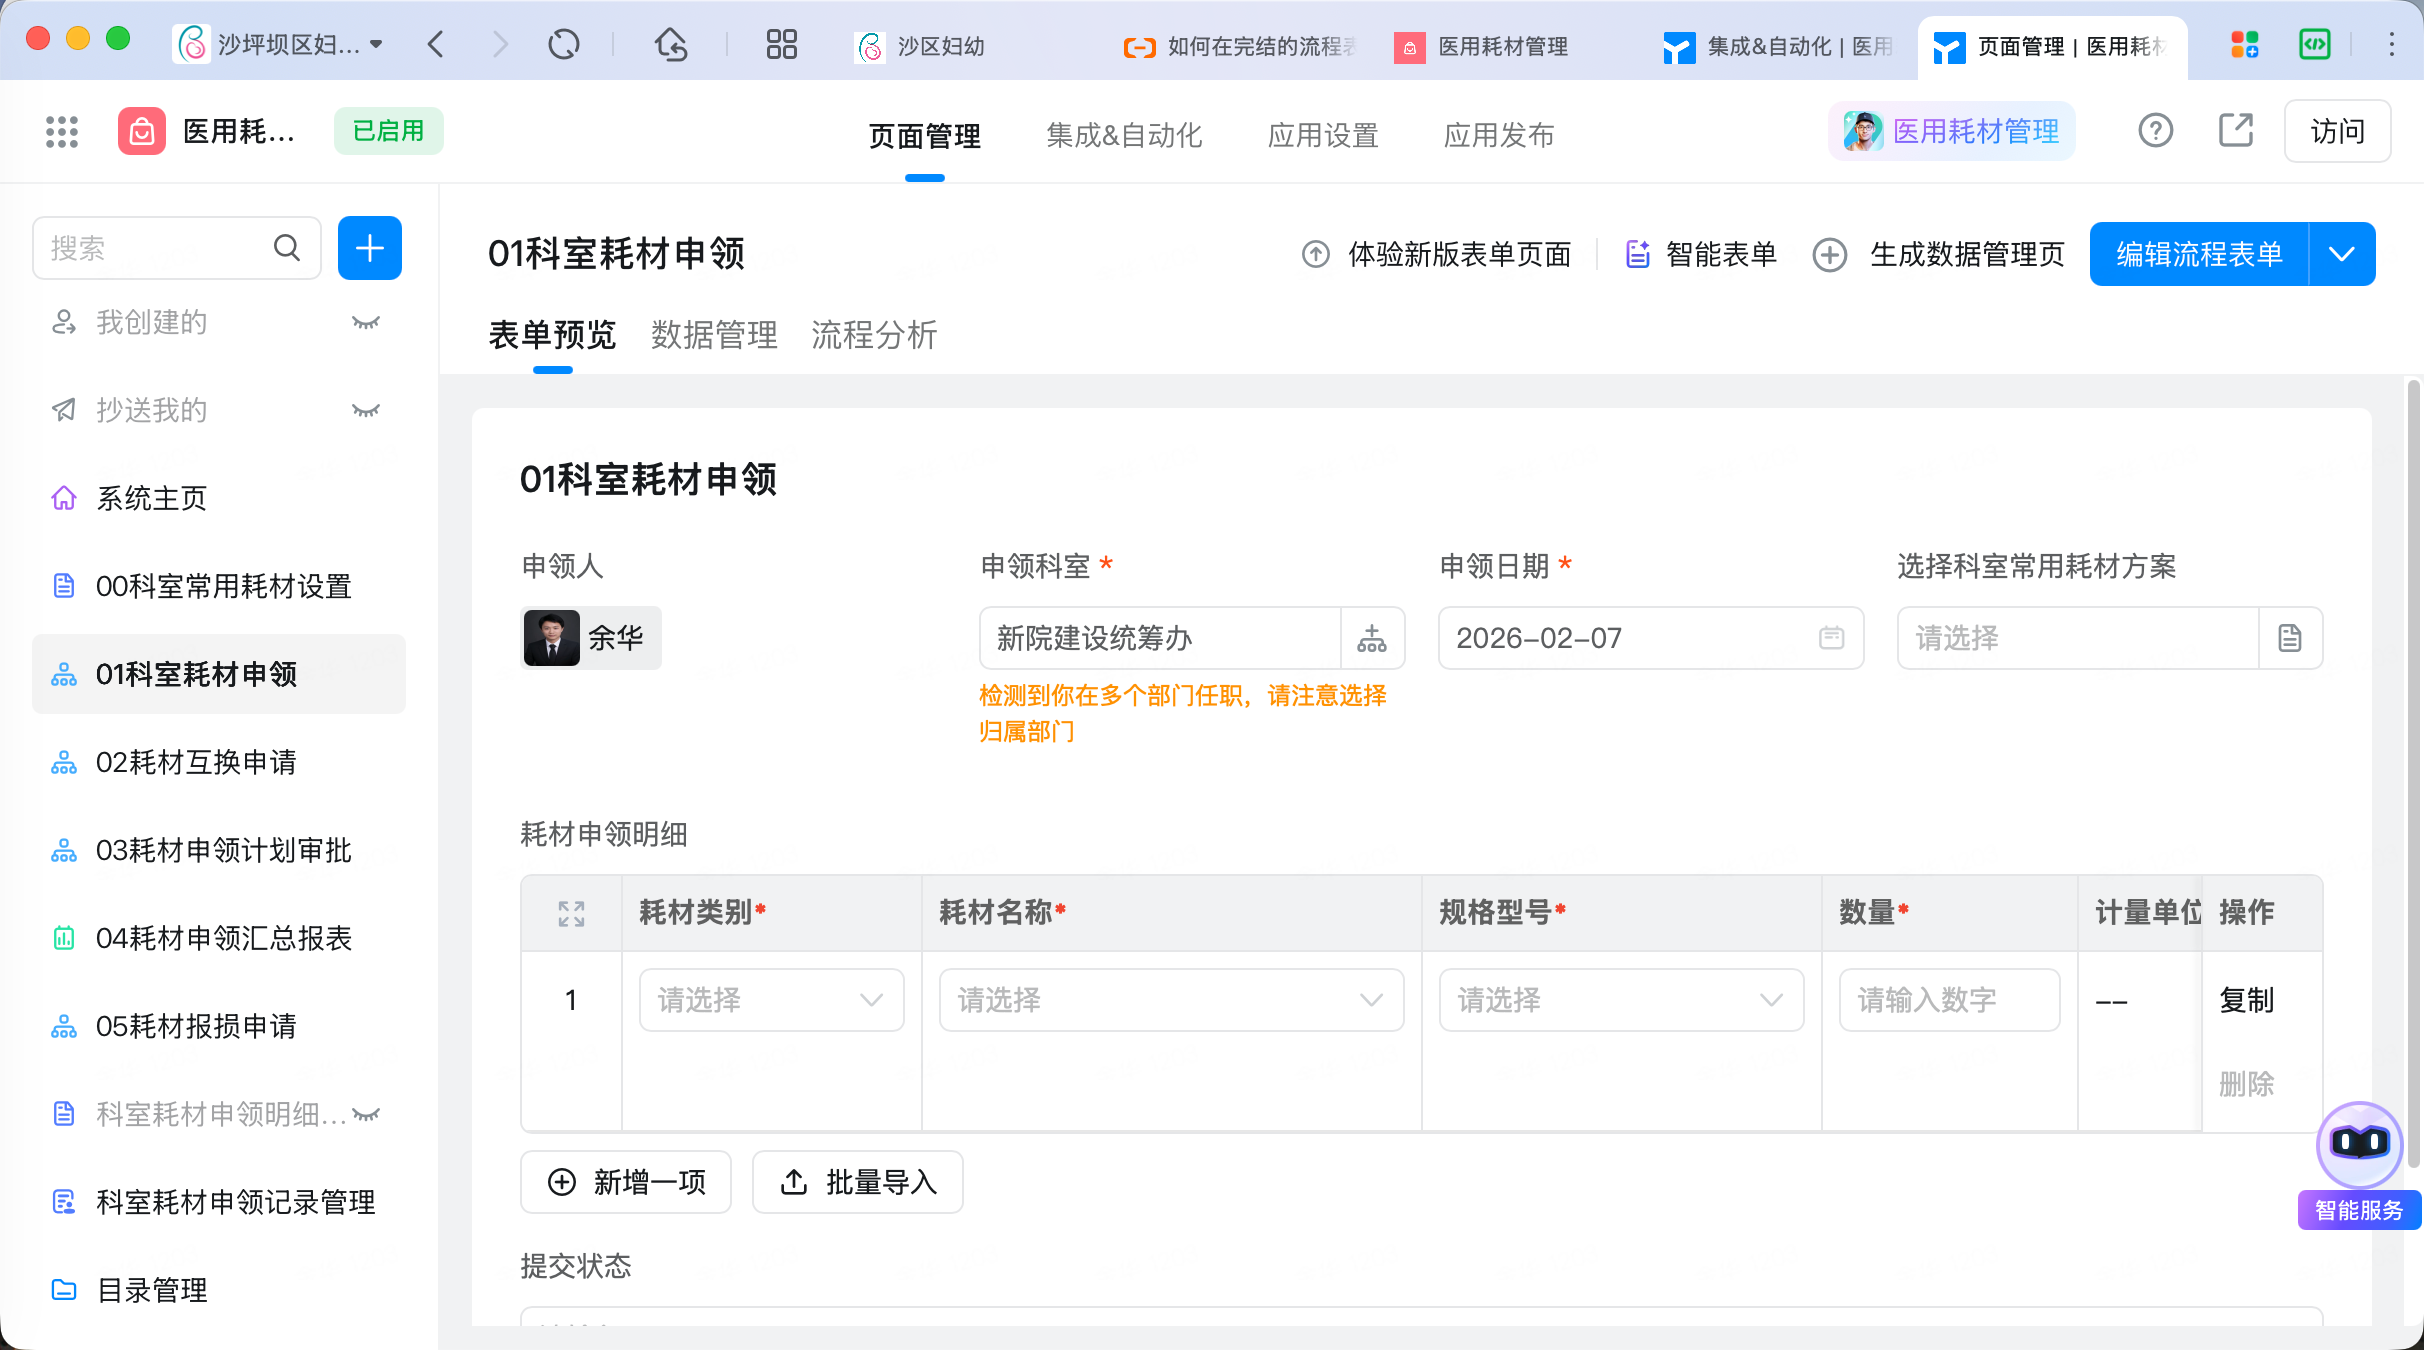This screenshot has width=2424, height=1350.
Task: Expand the 耗材申领明细 table fullscreen icon
Action: (x=571, y=913)
